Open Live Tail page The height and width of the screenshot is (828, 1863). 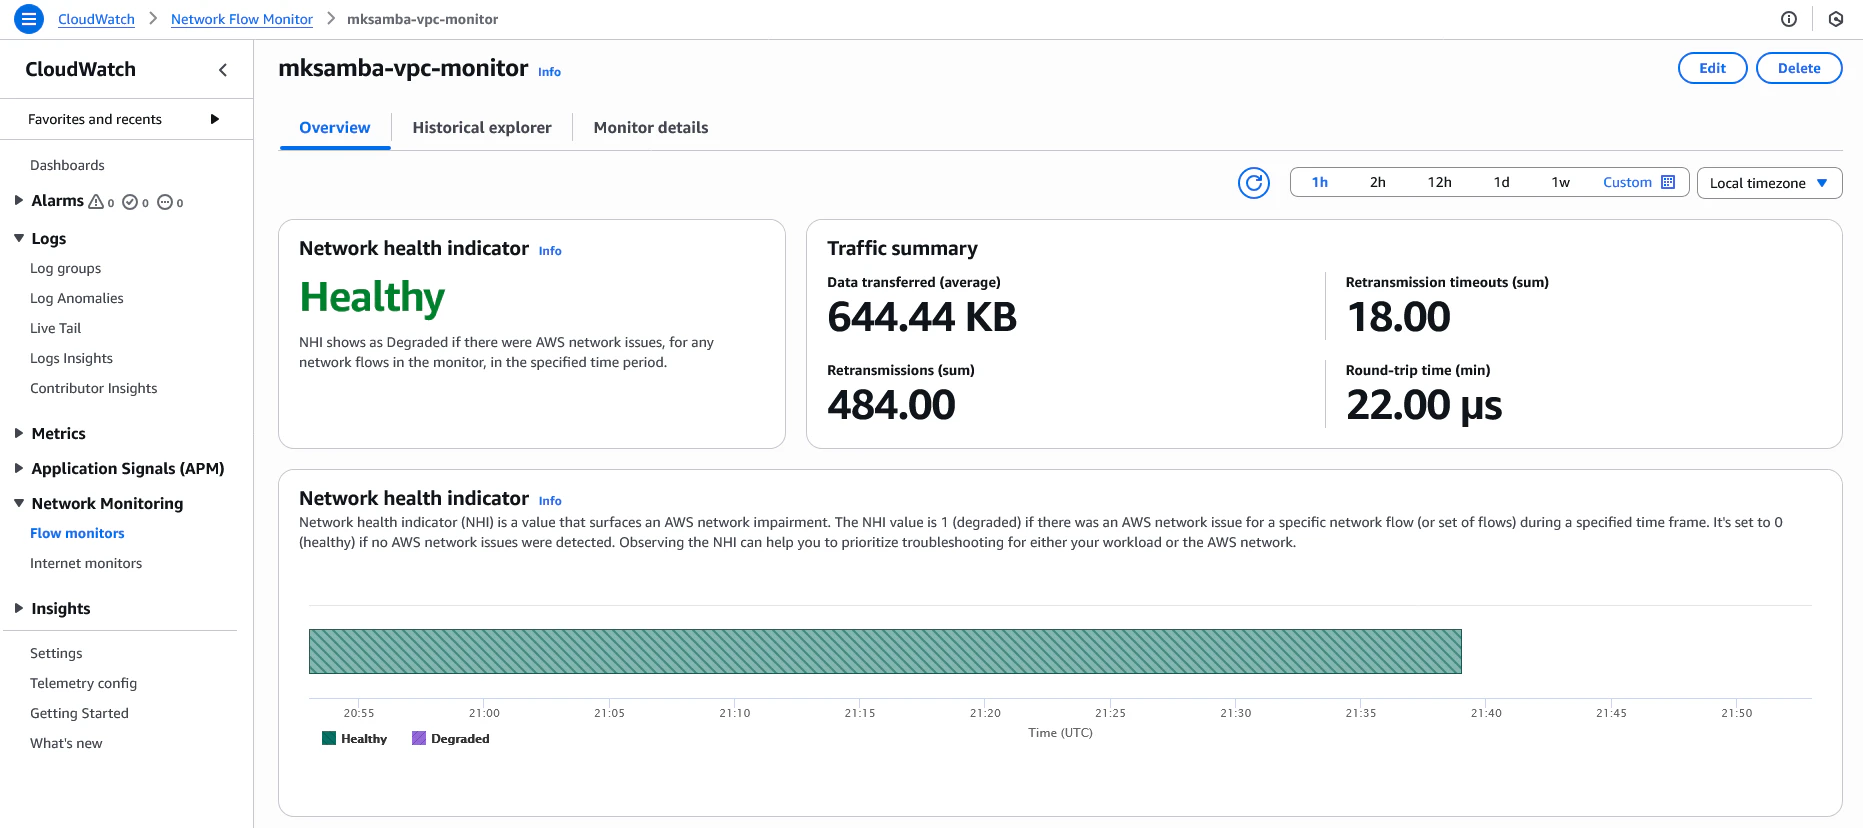tap(55, 328)
